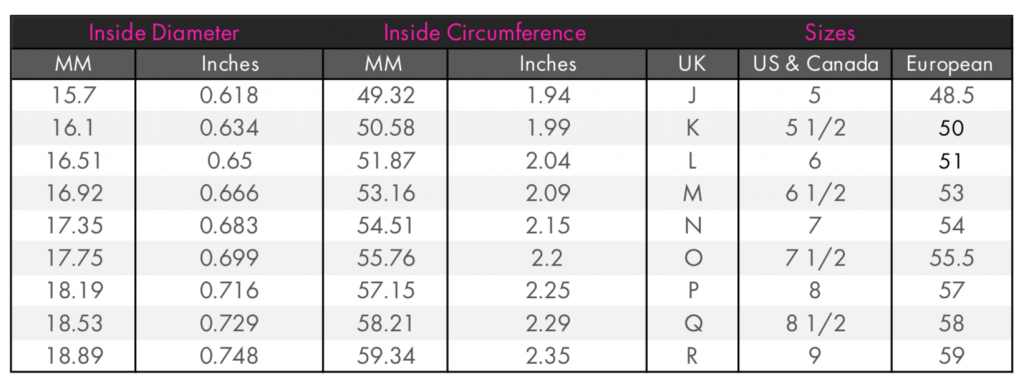Select the US & Canada column header
The image size is (1024, 384).
click(x=815, y=64)
